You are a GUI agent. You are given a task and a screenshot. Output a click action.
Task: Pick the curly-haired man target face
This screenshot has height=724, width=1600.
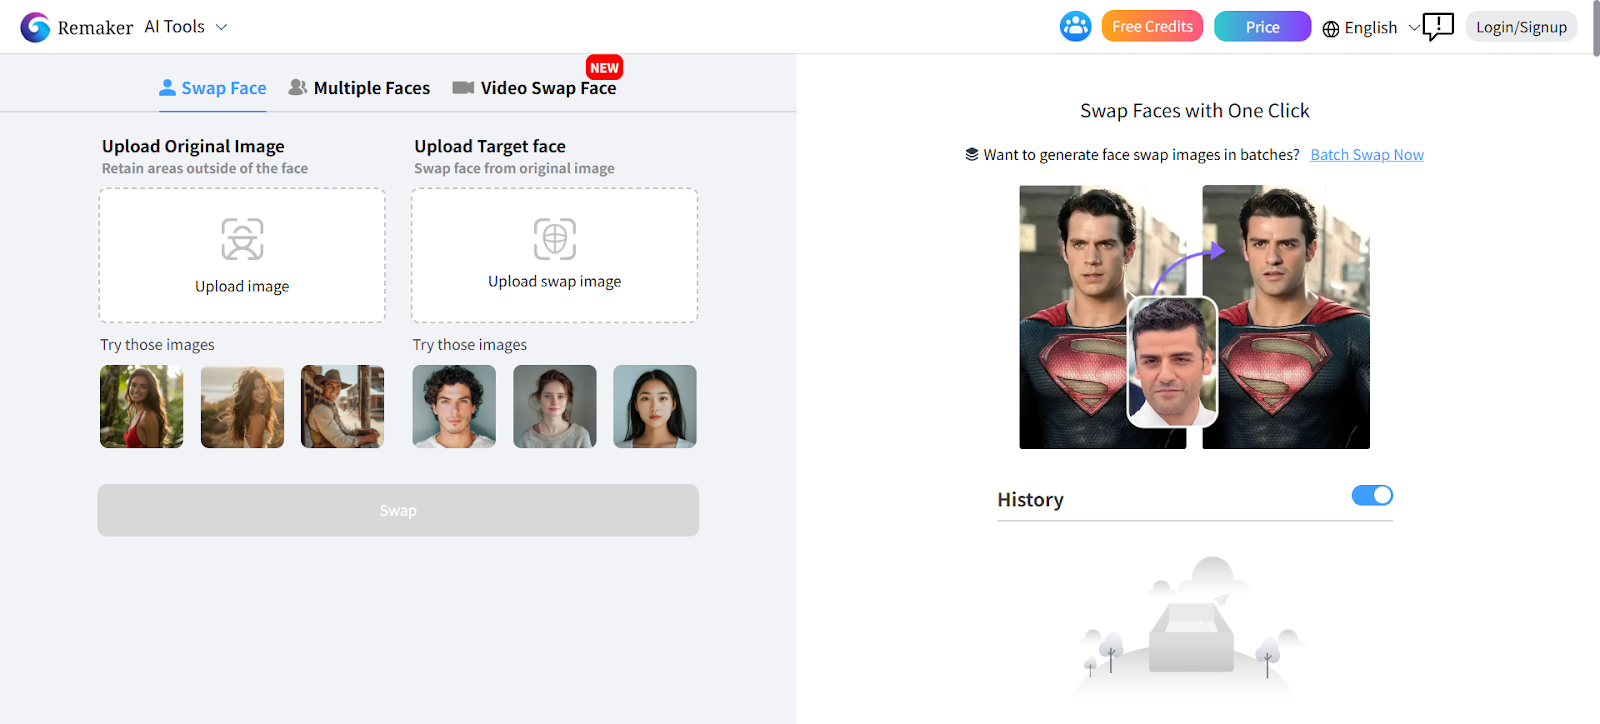[x=454, y=406]
